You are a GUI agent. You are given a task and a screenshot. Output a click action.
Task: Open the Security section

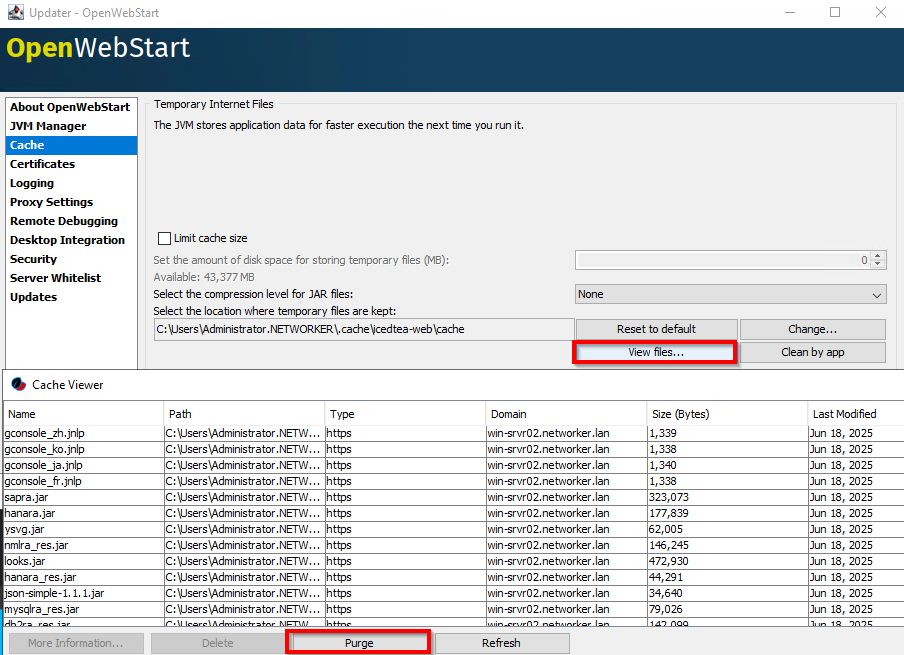point(33,258)
